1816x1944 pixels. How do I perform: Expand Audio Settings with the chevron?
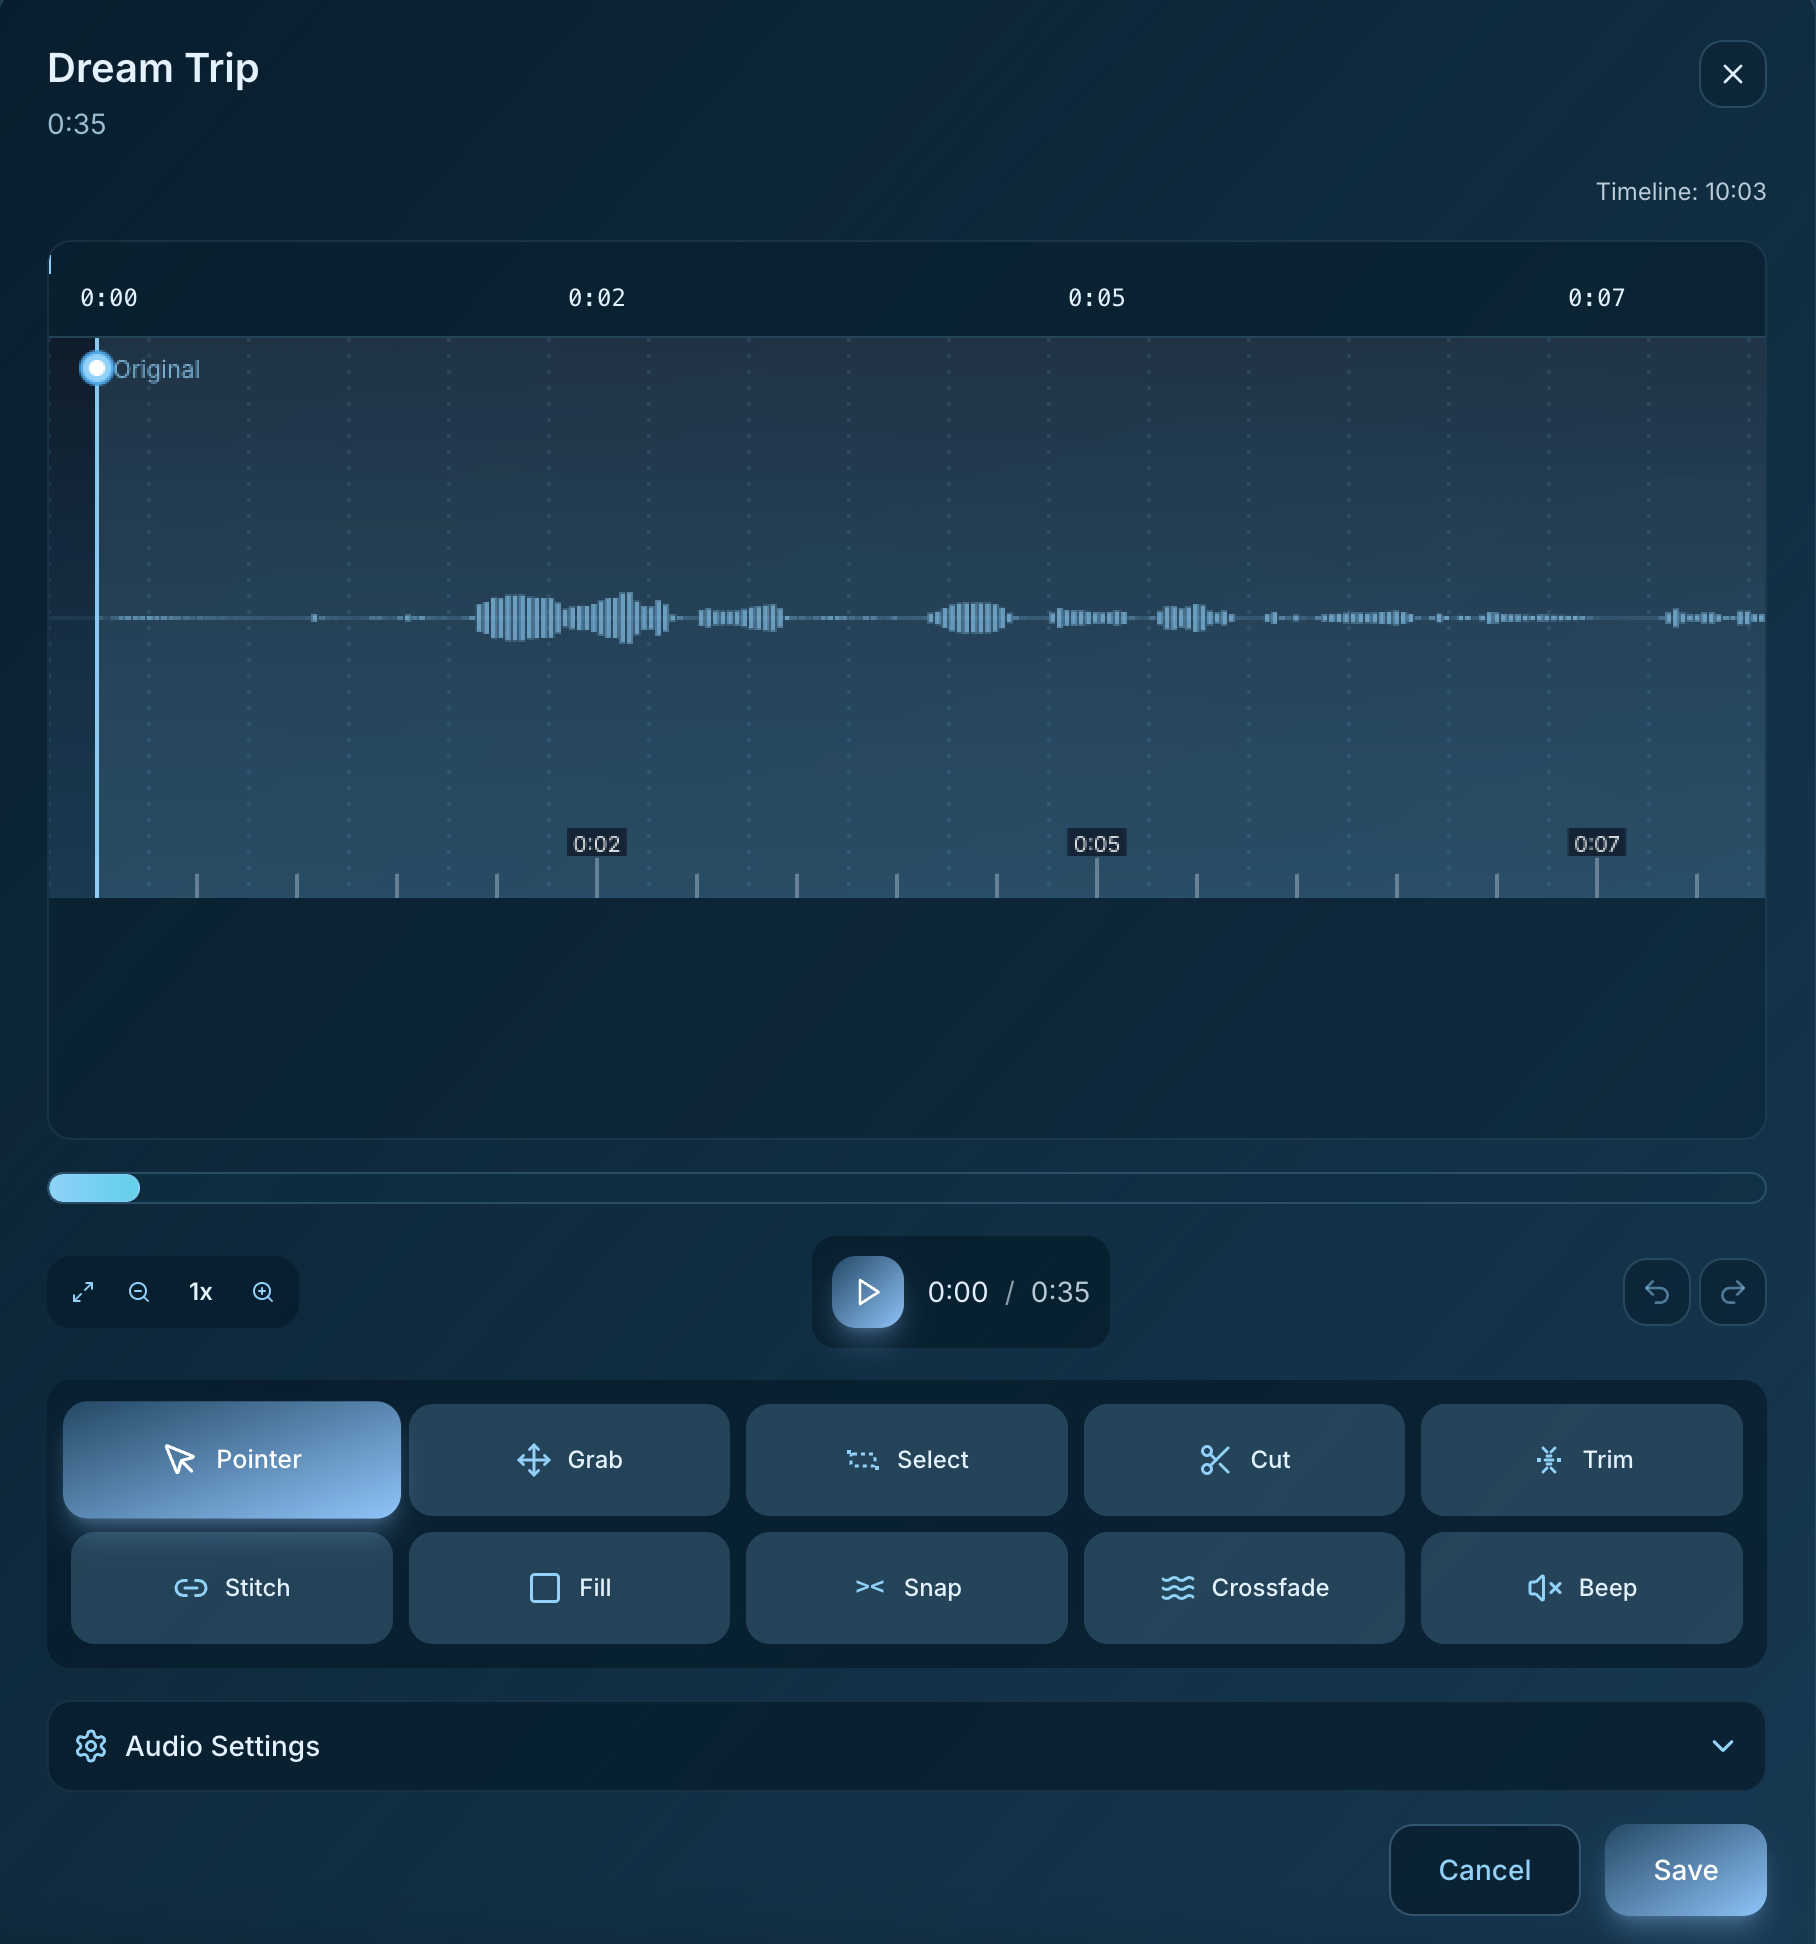tap(1722, 1746)
